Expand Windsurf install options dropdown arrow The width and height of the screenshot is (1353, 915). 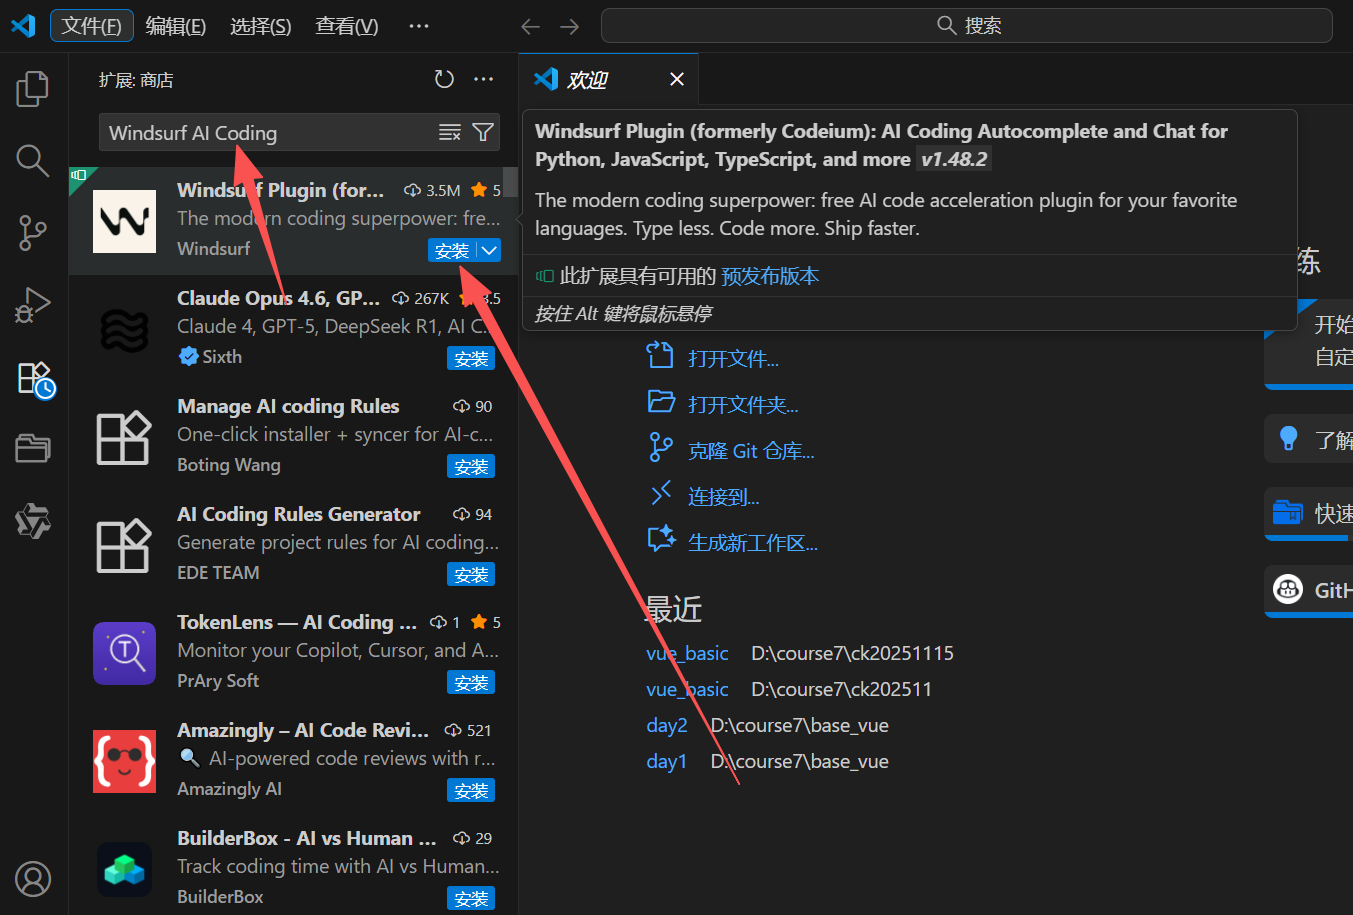[x=489, y=251]
